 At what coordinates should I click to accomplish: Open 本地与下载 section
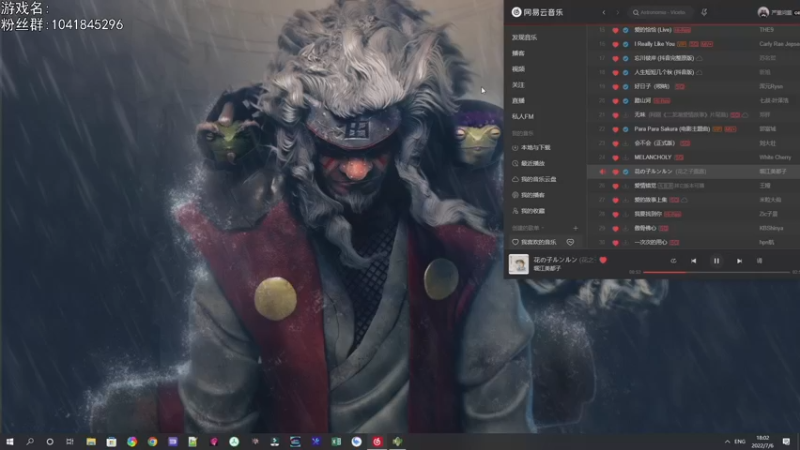pyautogui.click(x=531, y=147)
